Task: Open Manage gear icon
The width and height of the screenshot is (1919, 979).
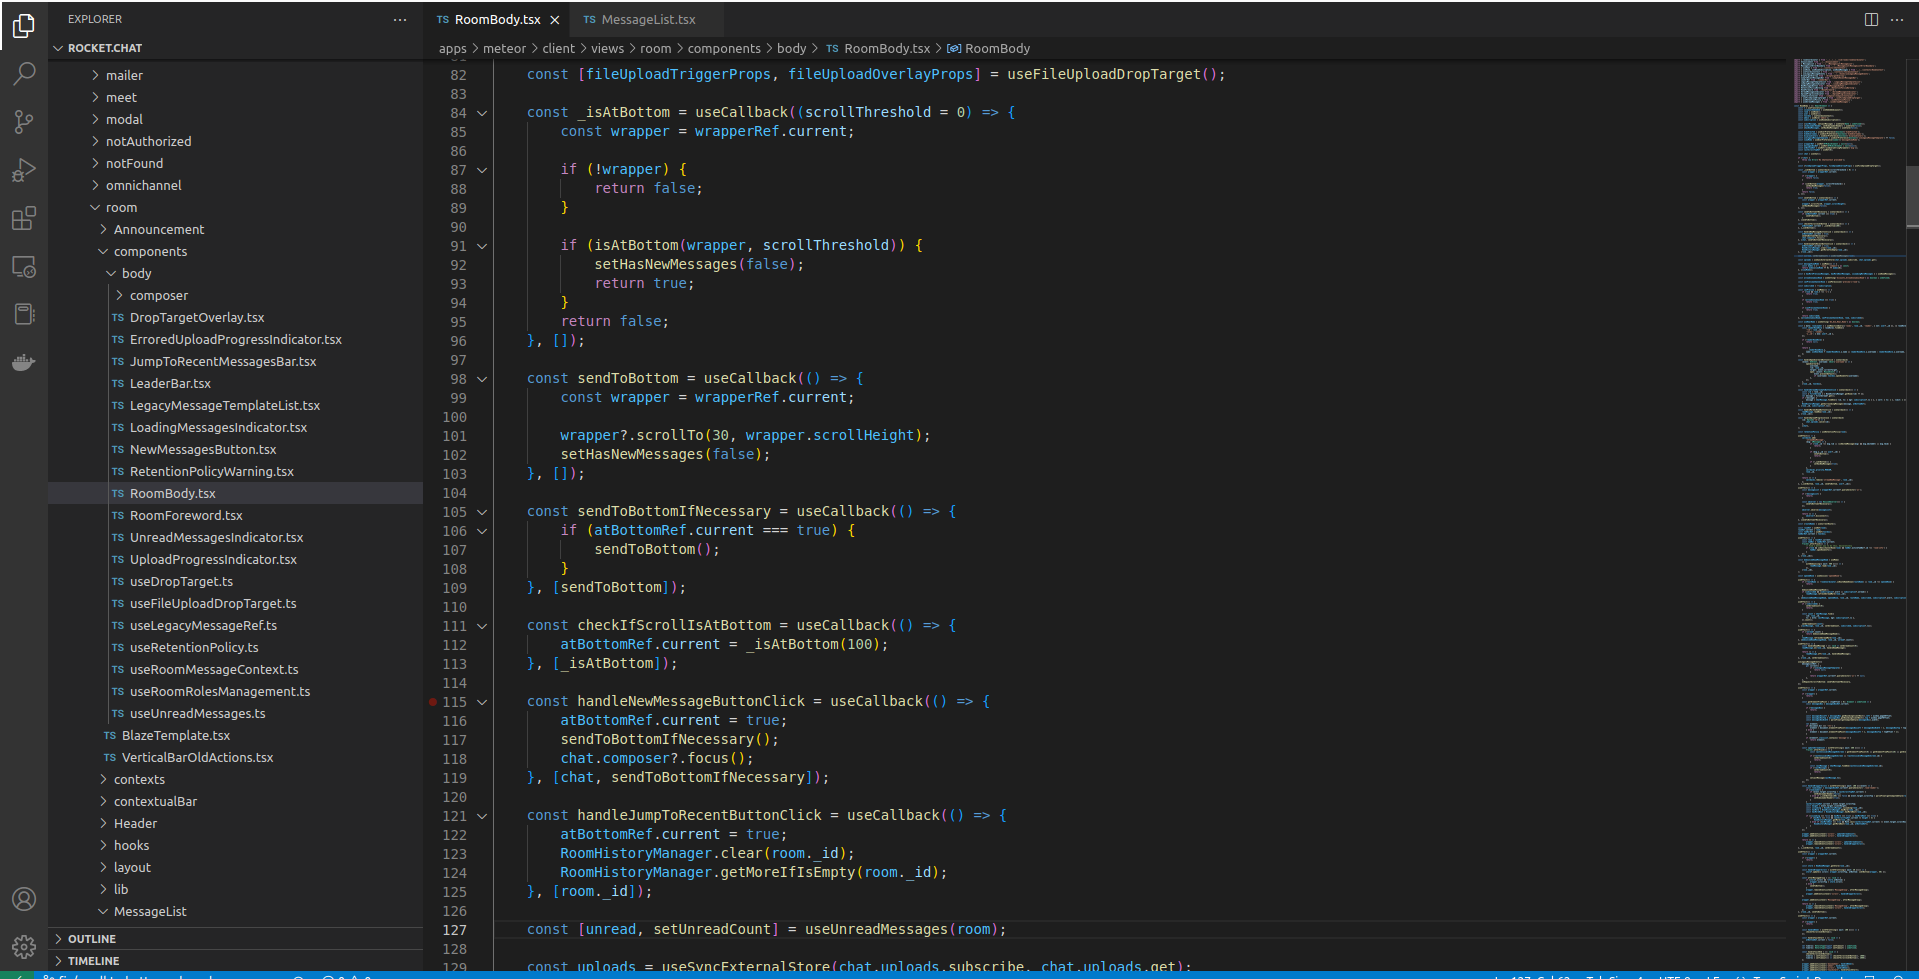Action: click(24, 946)
